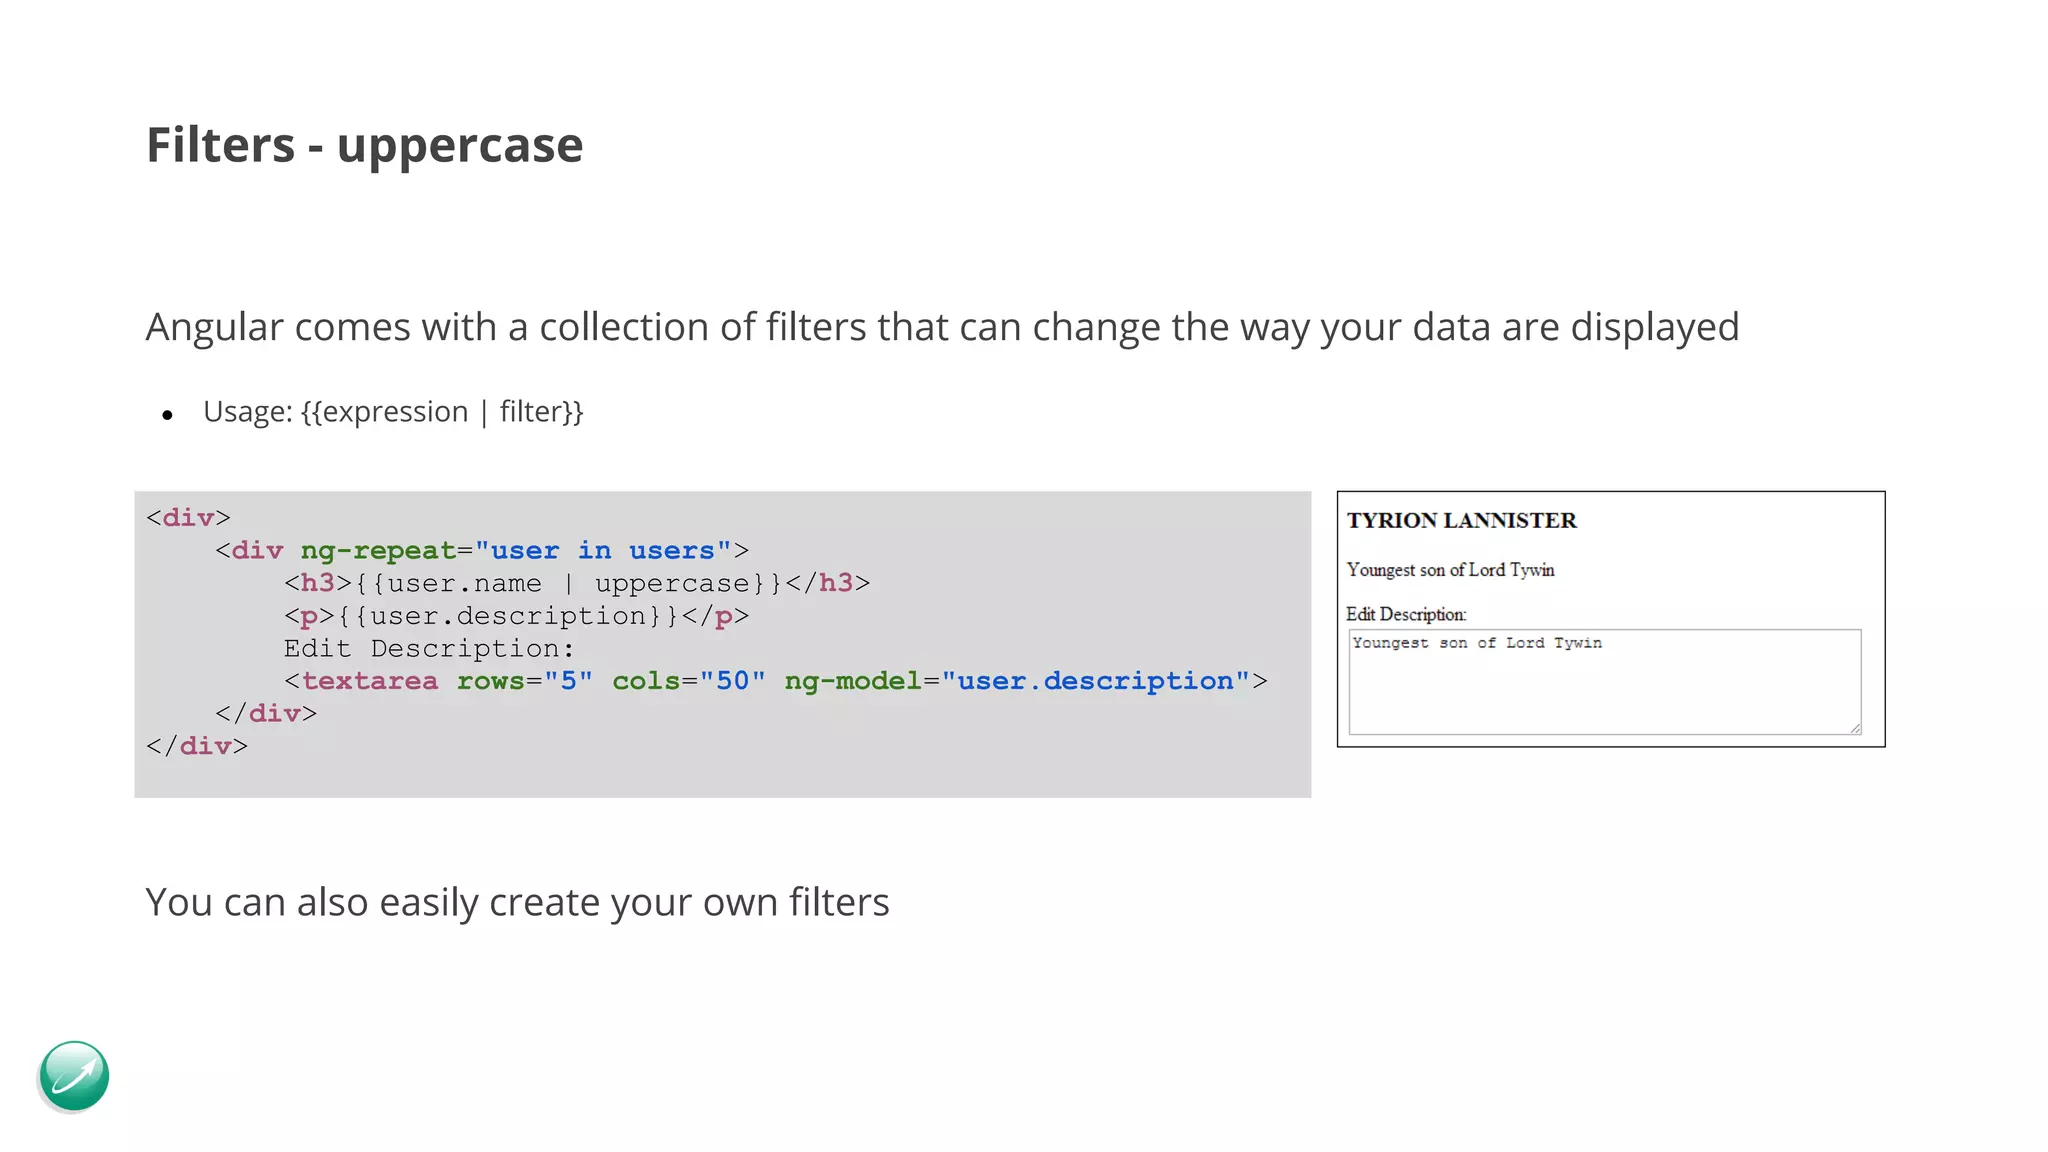Click the opening '<div>' first code line
The image size is (2048, 1152).
[x=188, y=518]
